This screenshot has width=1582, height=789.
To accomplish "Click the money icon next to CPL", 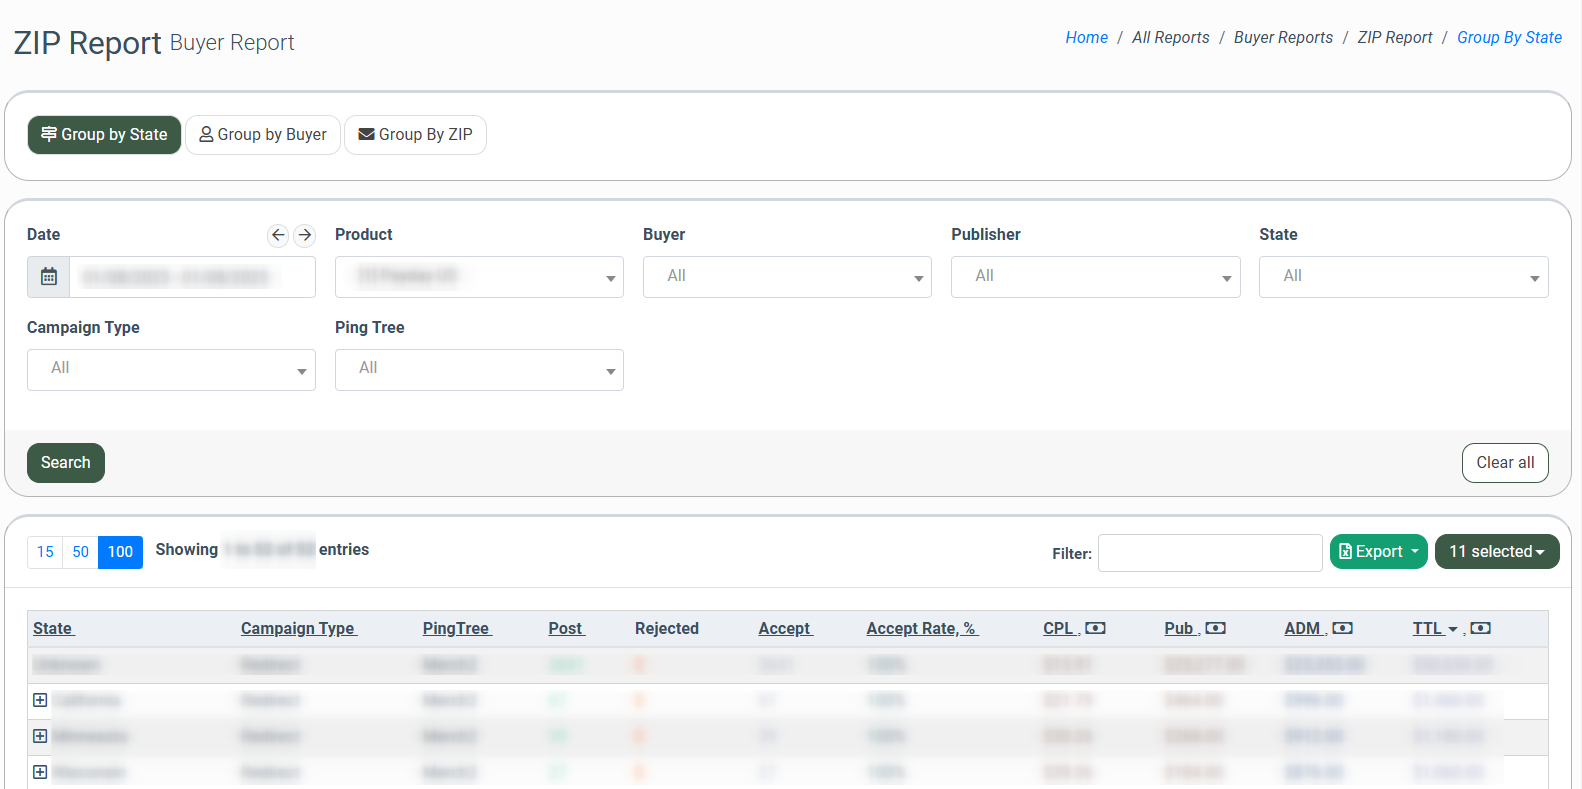I will pos(1096,628).
